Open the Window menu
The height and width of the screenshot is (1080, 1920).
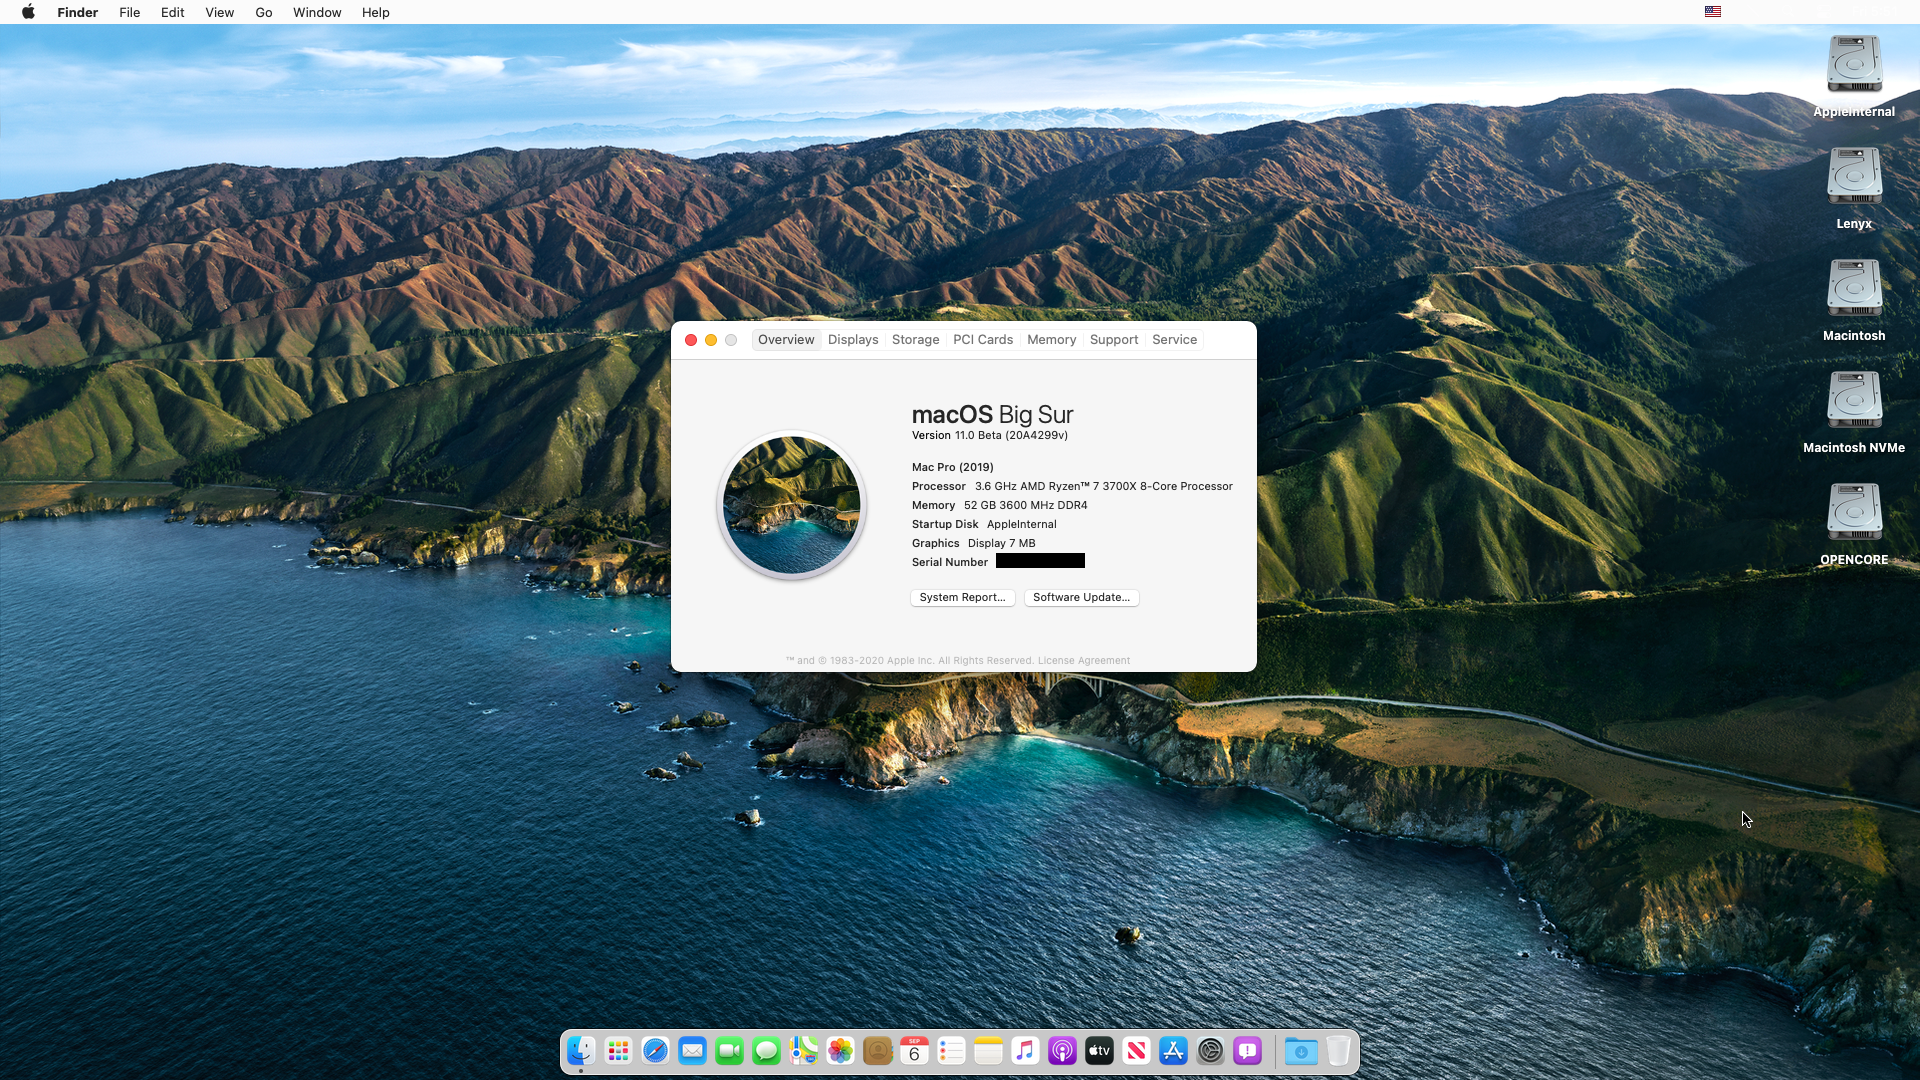pos(317,12)
